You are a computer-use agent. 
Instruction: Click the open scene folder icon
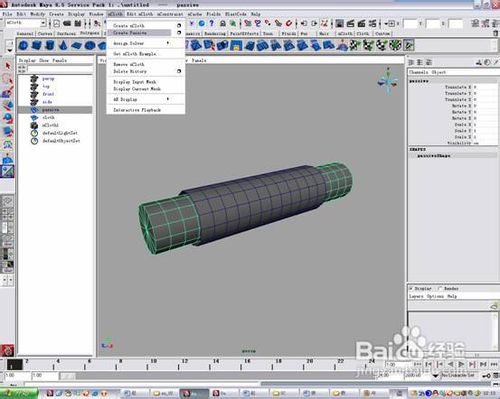pyautogui.click(x=67, y=23)
